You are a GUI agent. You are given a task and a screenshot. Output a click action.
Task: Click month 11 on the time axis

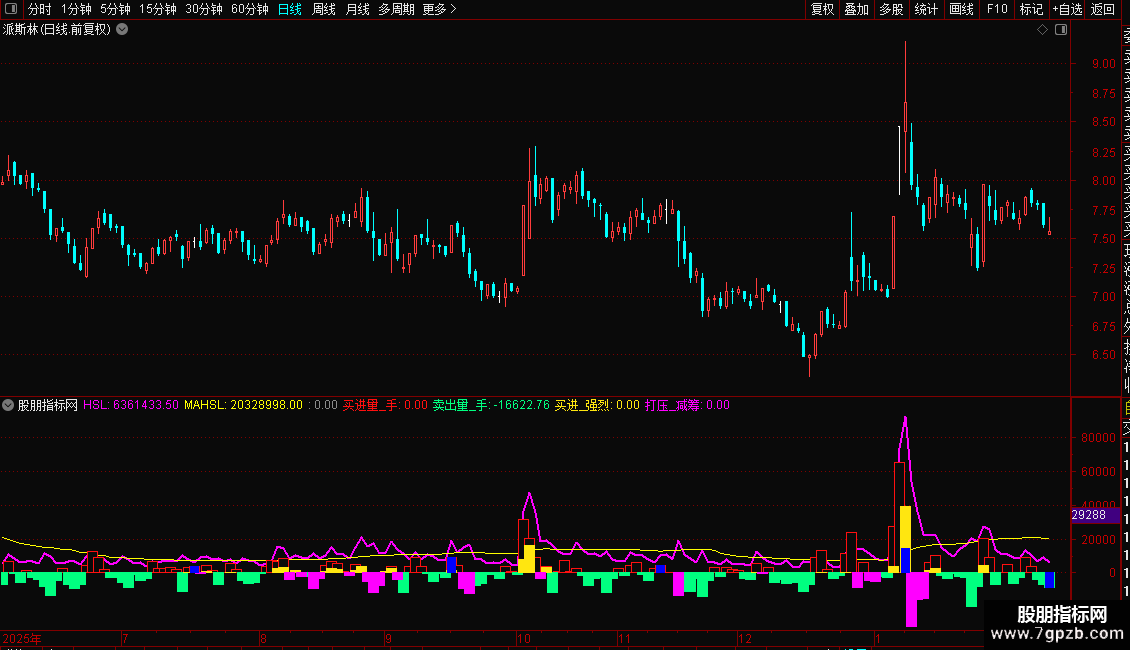coord(624,638)
